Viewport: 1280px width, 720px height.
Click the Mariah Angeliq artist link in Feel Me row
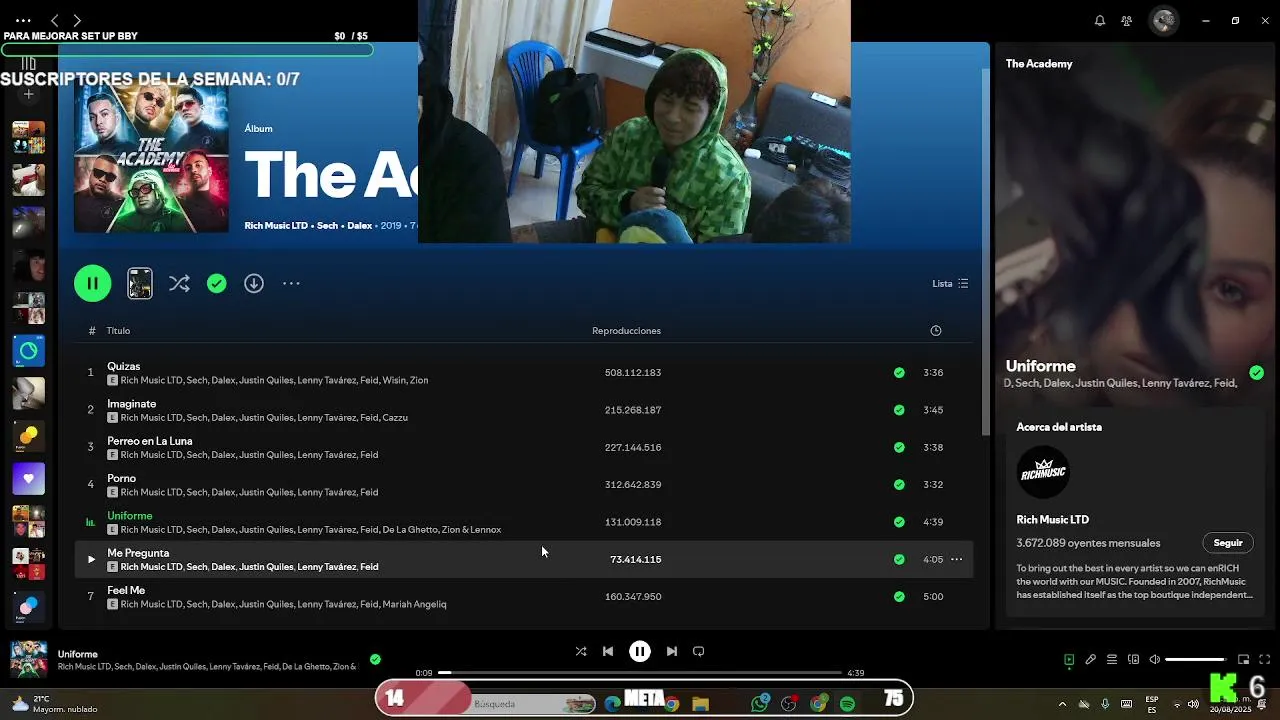(414, 604)
